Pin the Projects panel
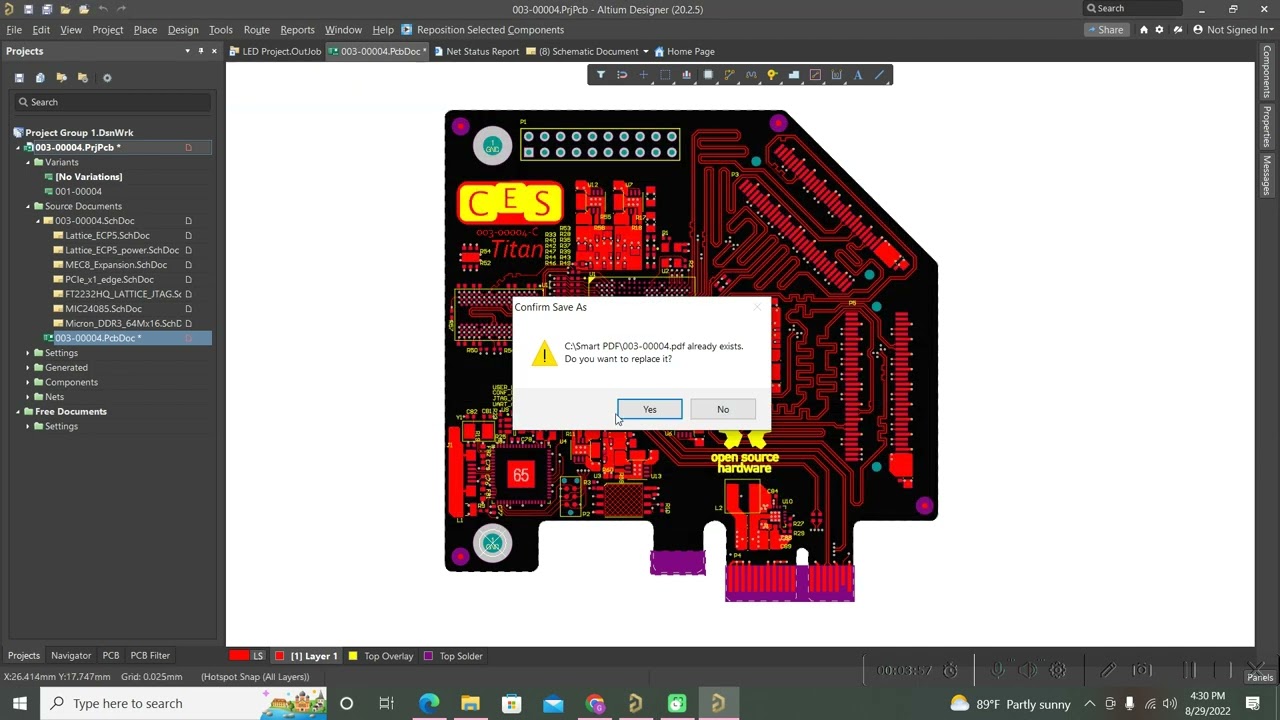This screenshot has width=1280, height=720. coord(200,51)
